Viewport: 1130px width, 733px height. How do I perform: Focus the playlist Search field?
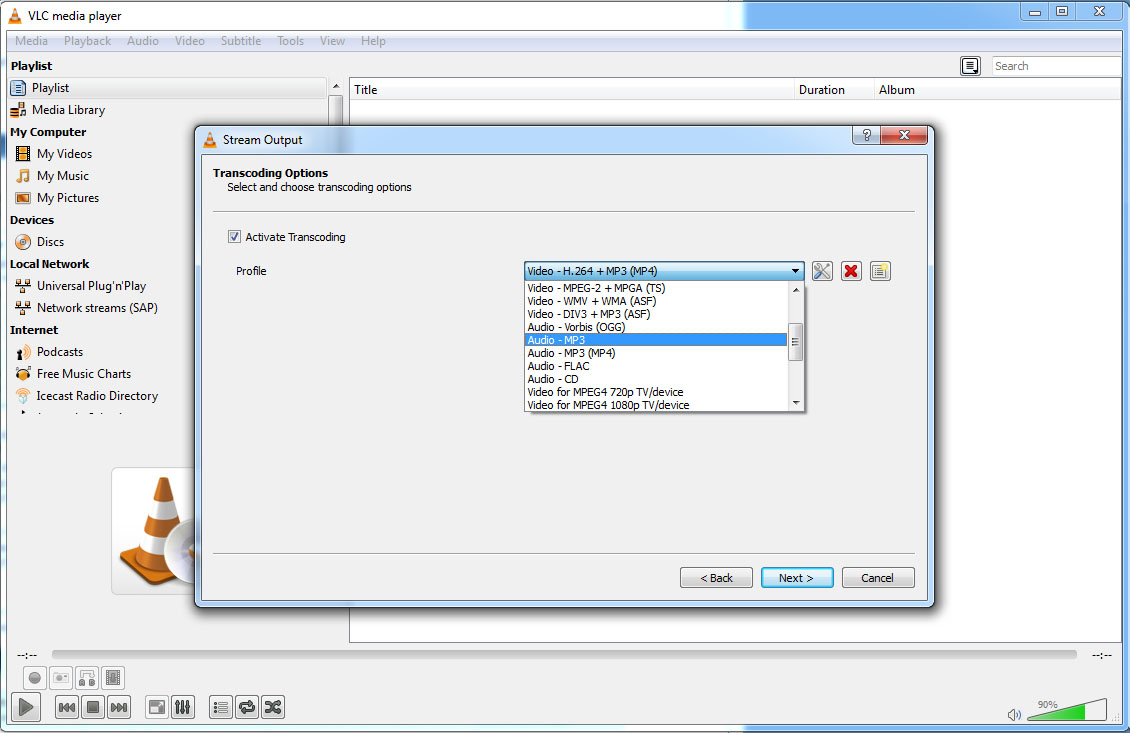click(x=1056, y=66)
